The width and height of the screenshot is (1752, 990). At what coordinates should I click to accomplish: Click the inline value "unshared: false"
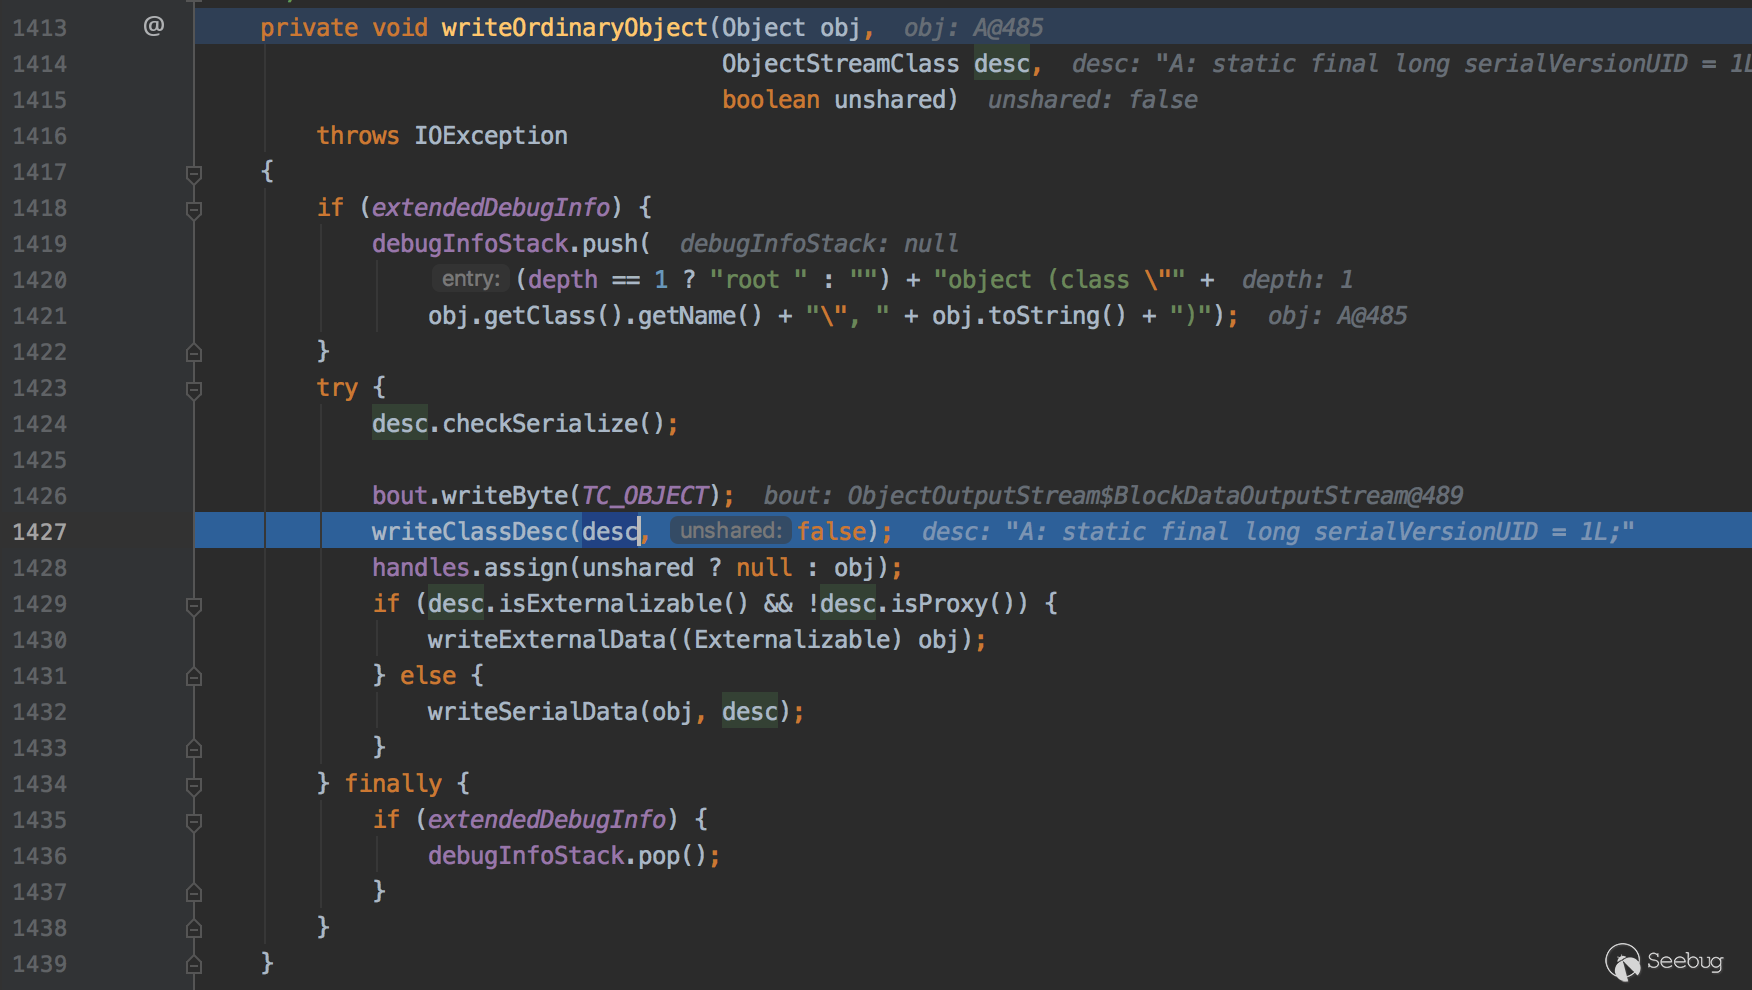coord(1092,99)
